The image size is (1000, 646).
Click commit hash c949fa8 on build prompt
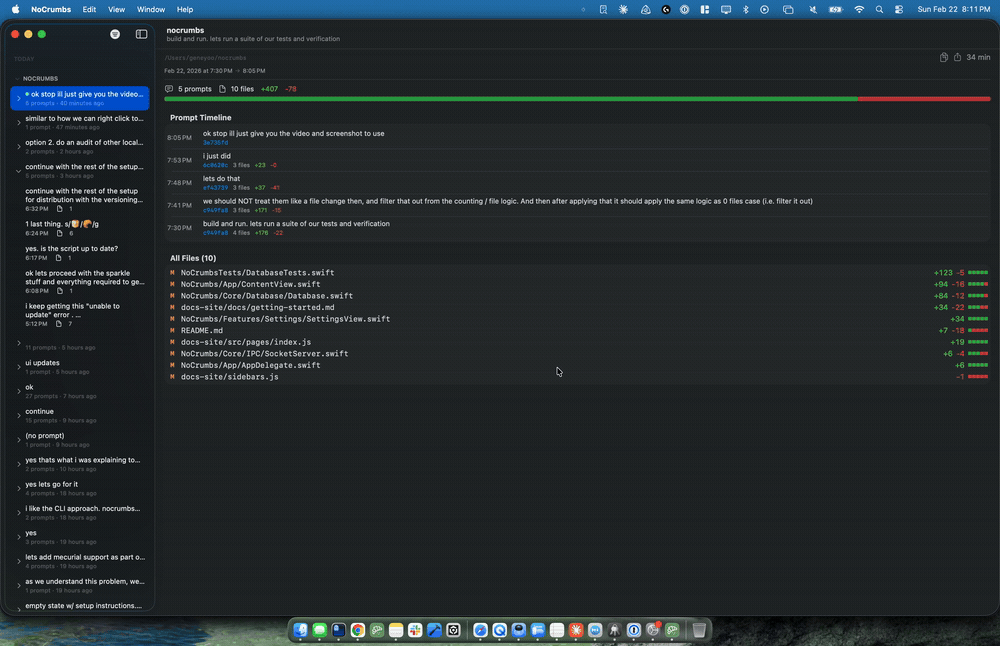coord(216,233)
